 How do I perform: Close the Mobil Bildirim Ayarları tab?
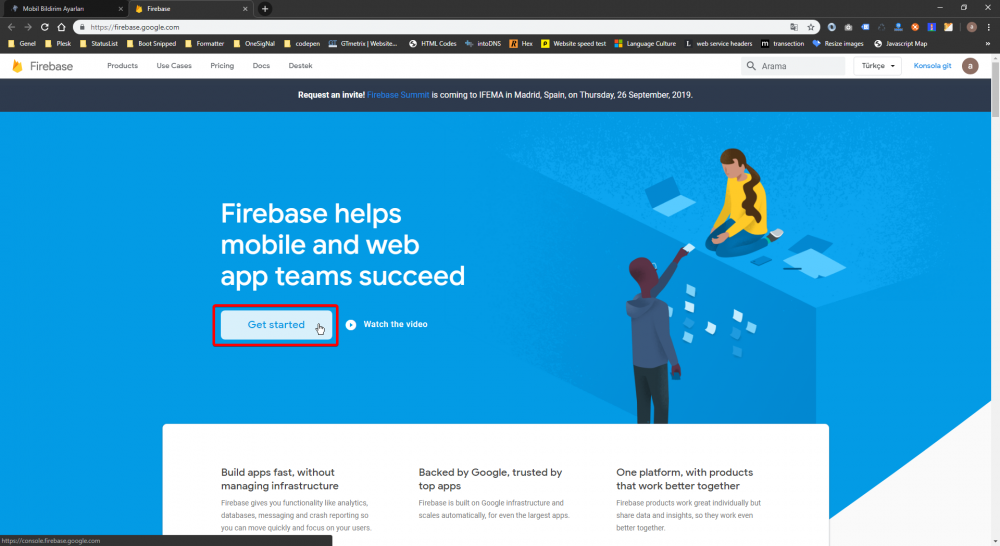coord(121,9)
